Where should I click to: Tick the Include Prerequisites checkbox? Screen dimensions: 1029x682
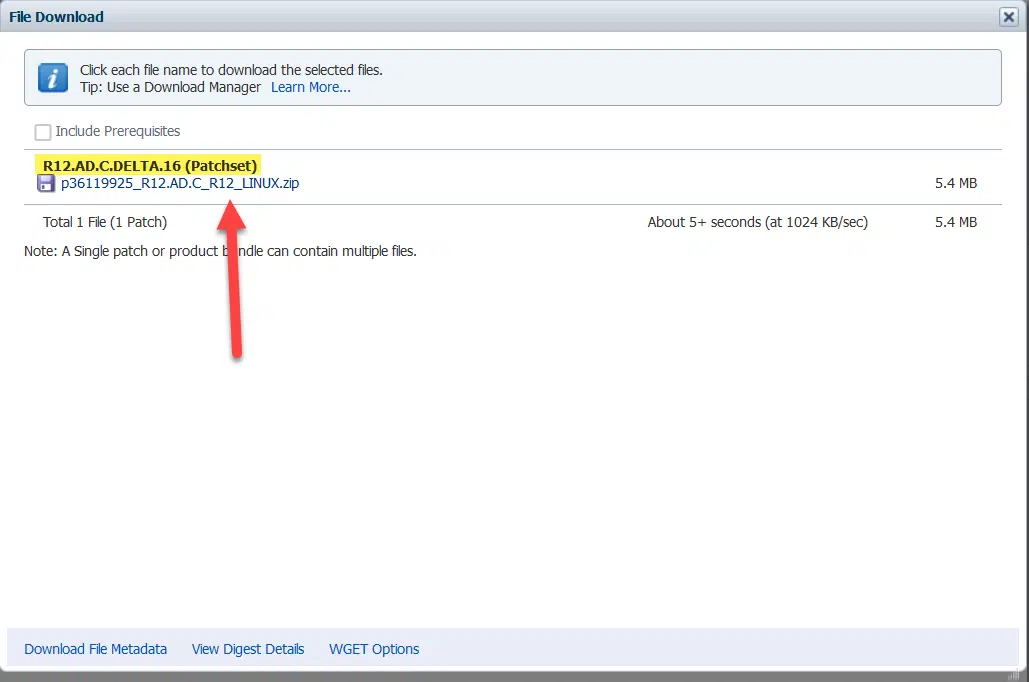pyautogui.click(x=43, y=132)
